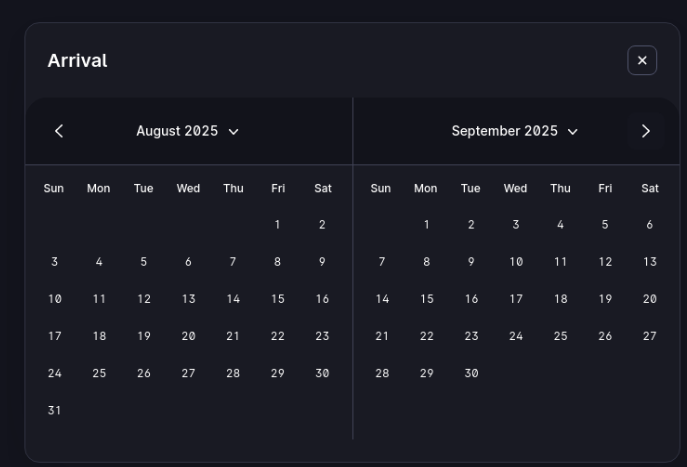This screenshot has height=467, width=687.
Task: Select September 10
Action: pyautogui.click(x=516, y=262)
